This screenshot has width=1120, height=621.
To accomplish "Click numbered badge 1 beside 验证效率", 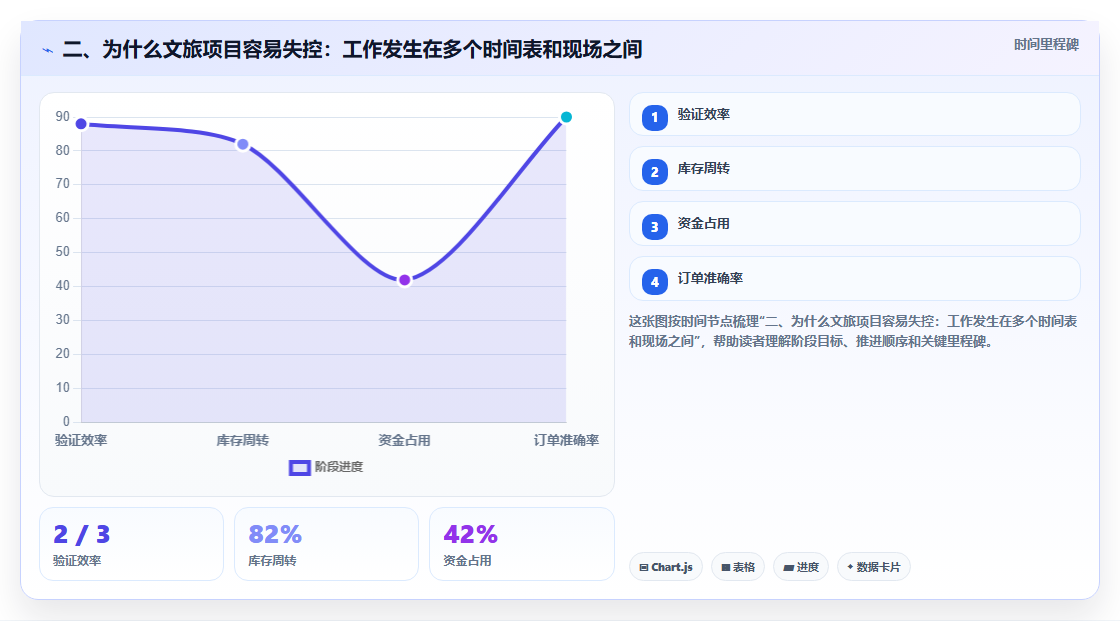I will 654,117.
